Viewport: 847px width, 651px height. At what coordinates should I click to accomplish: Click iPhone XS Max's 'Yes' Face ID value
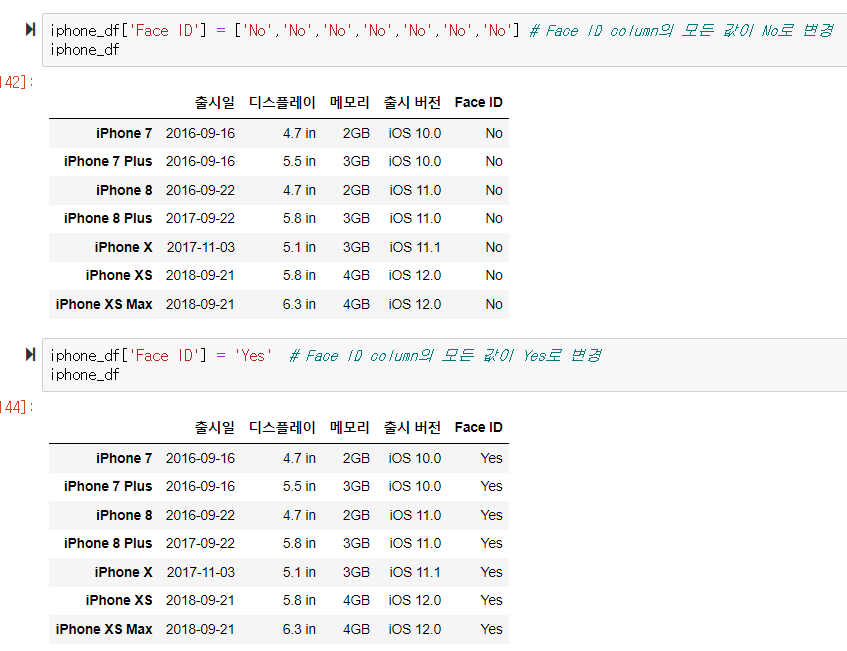click(x=492, y=629)
